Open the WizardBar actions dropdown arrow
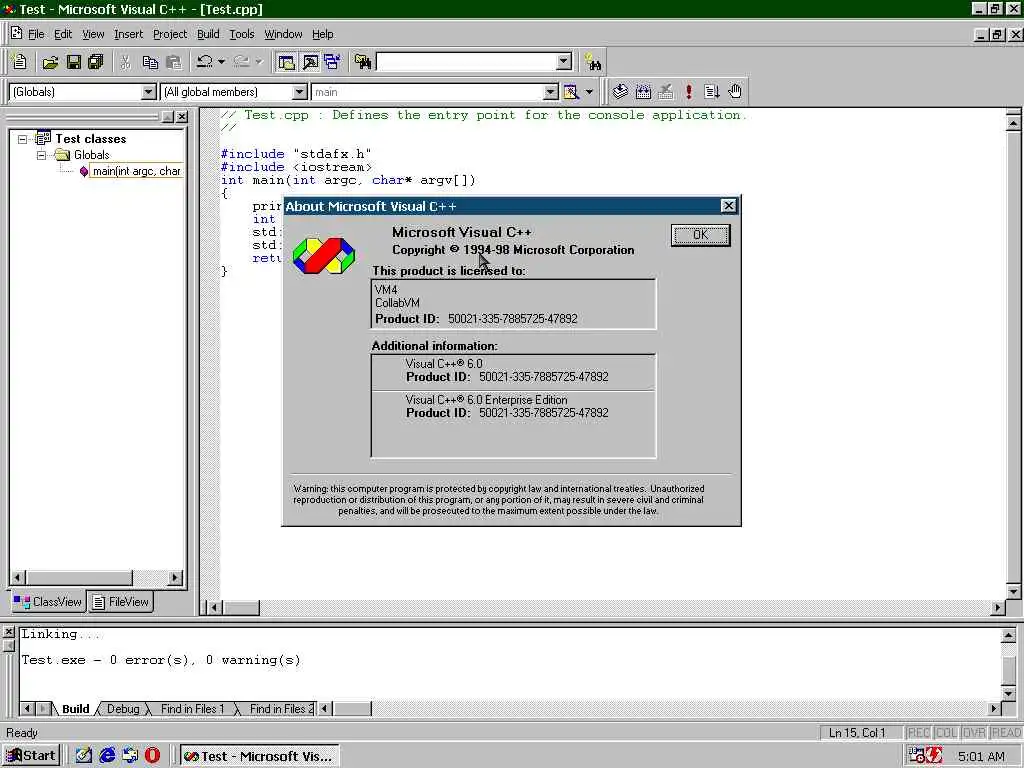The image size is (1024, 768). 589,92
